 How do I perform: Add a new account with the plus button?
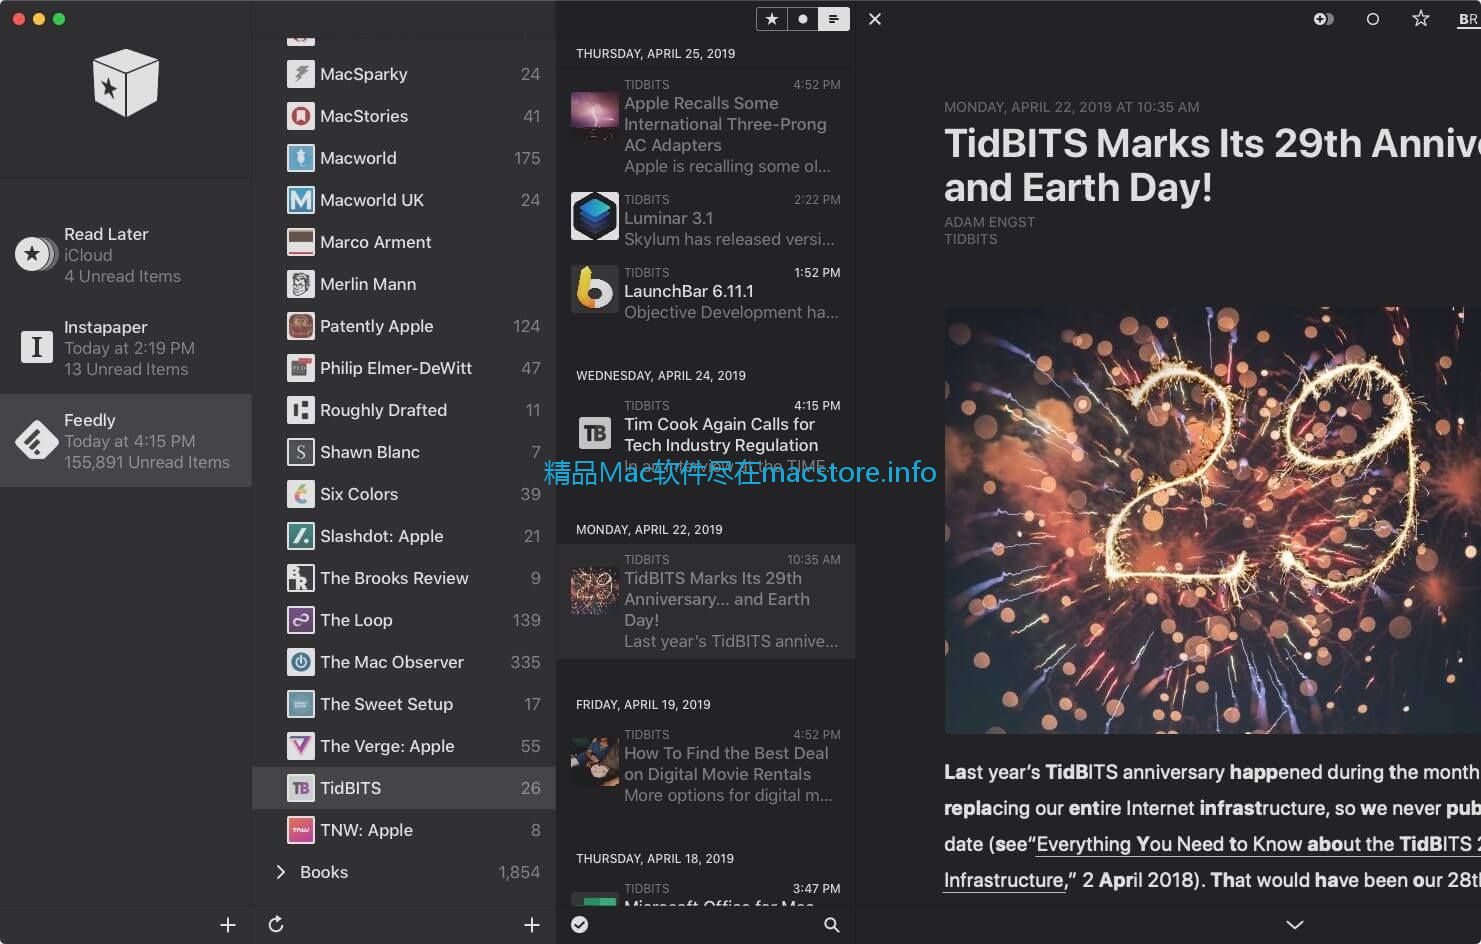[x=228, y=925]
